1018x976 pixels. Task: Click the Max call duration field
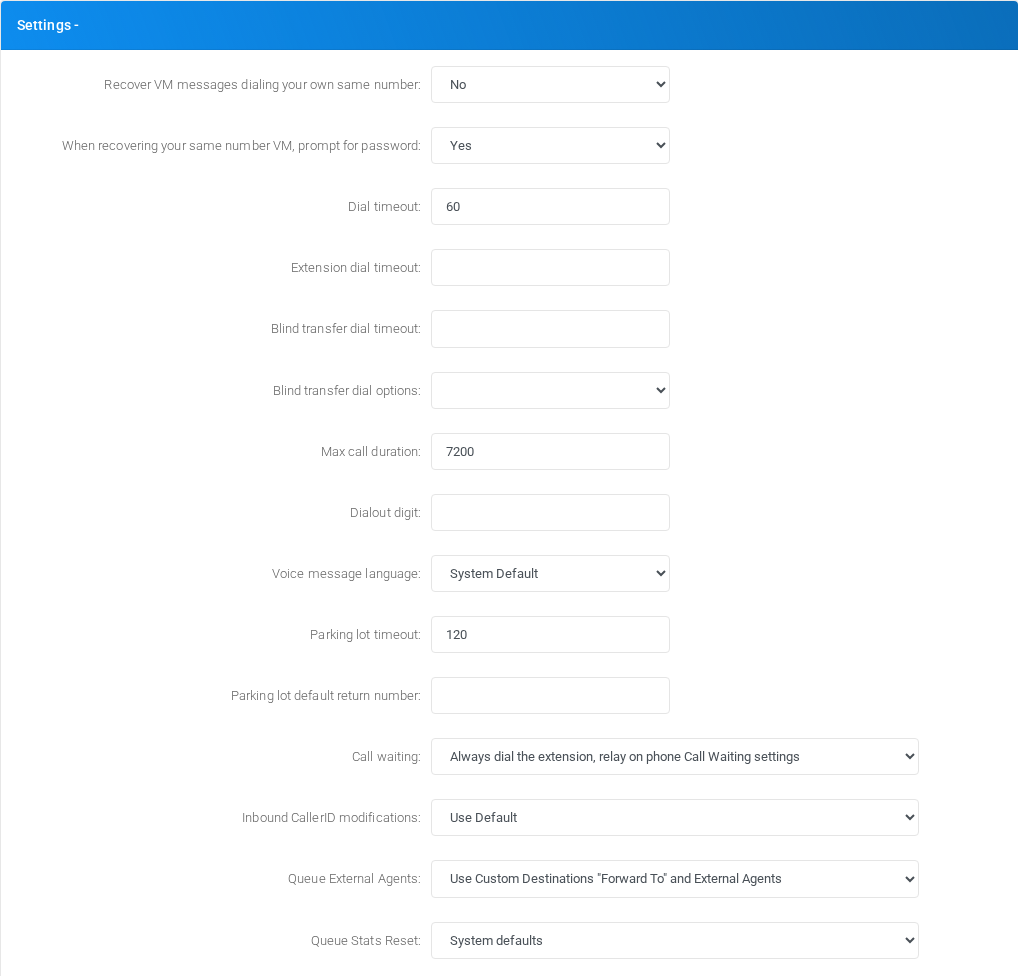[x=550, y=451]
